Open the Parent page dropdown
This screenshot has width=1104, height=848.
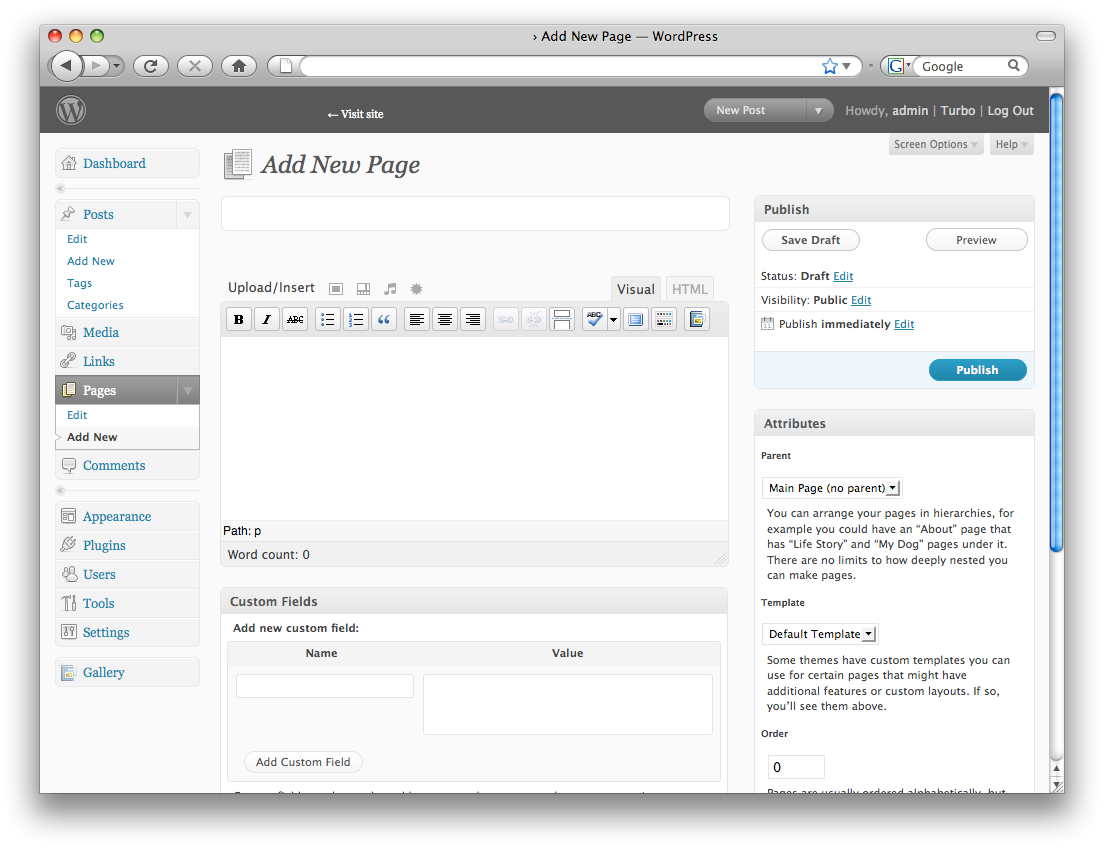(x=832, y=488)
